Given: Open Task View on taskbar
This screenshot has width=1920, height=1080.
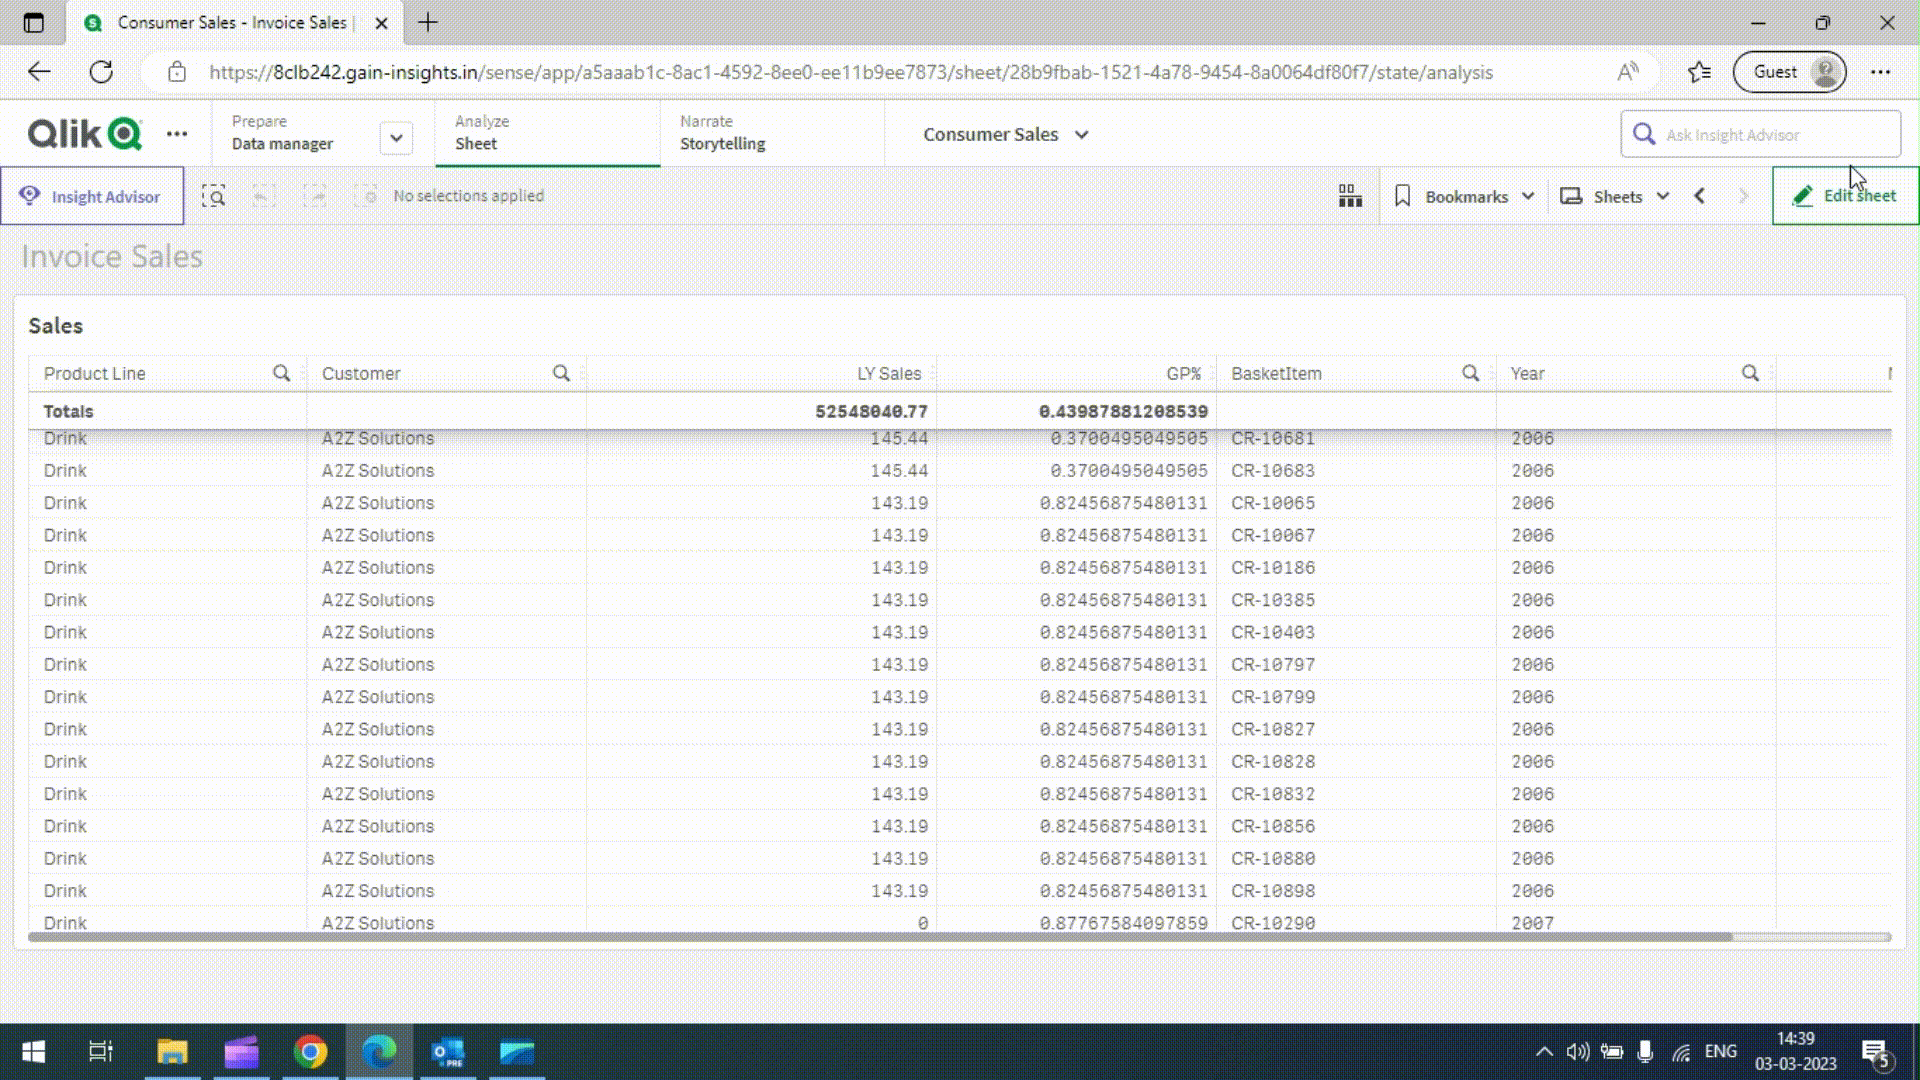Looking at the screenshot, I should click(101, 1052).
